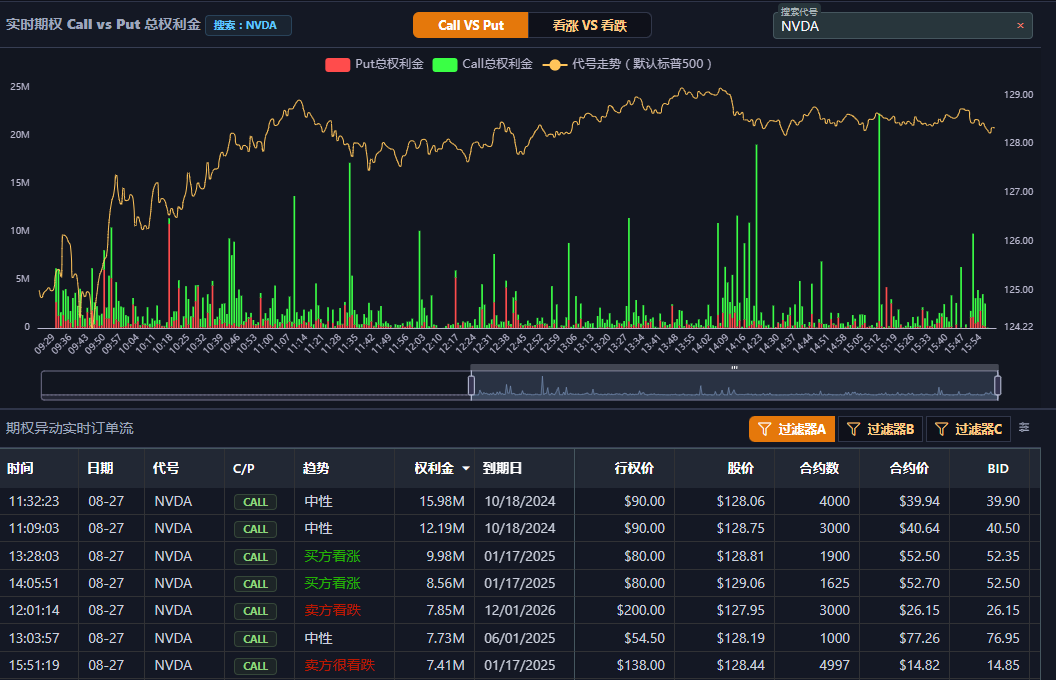Click the 06/01/2025 expiry date cell

(520, 638)
